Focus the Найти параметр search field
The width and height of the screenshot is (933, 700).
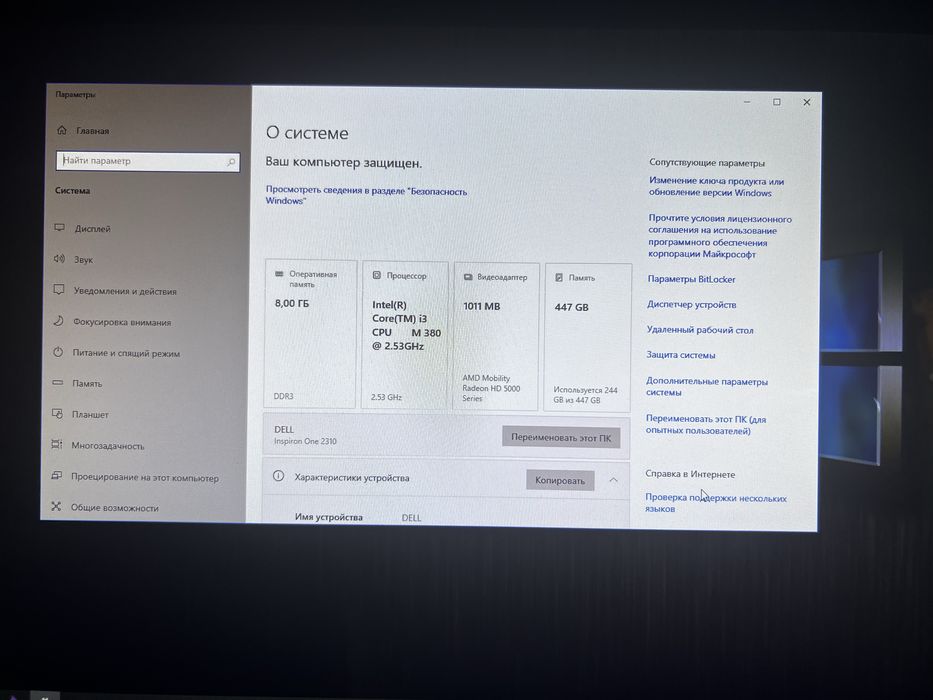click(x=148, y=161)
